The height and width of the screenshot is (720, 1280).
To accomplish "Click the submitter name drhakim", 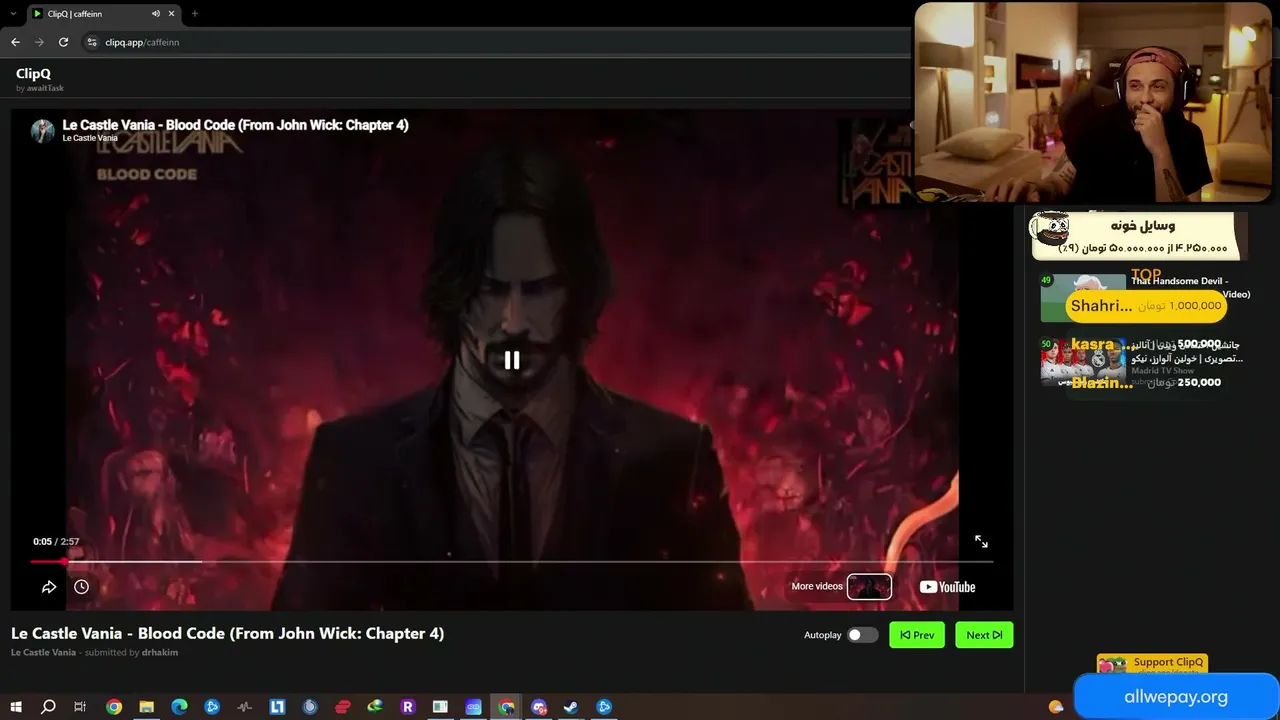I will click(x=160, y=653).
